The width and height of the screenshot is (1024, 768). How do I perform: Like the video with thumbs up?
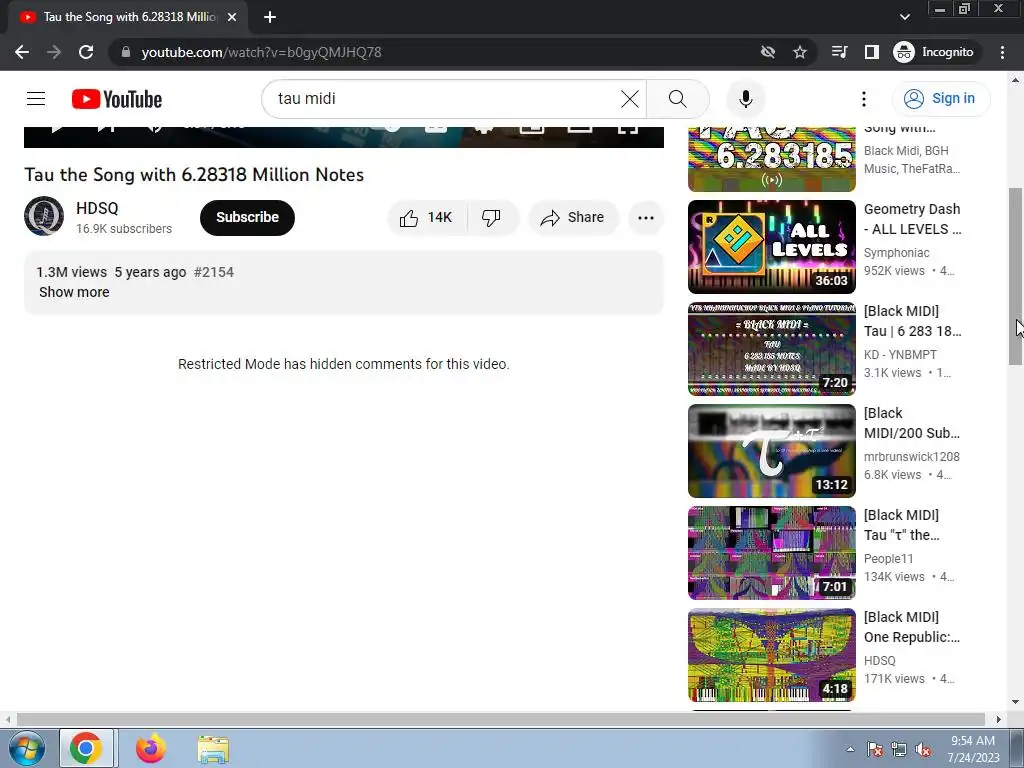[427, 217]
